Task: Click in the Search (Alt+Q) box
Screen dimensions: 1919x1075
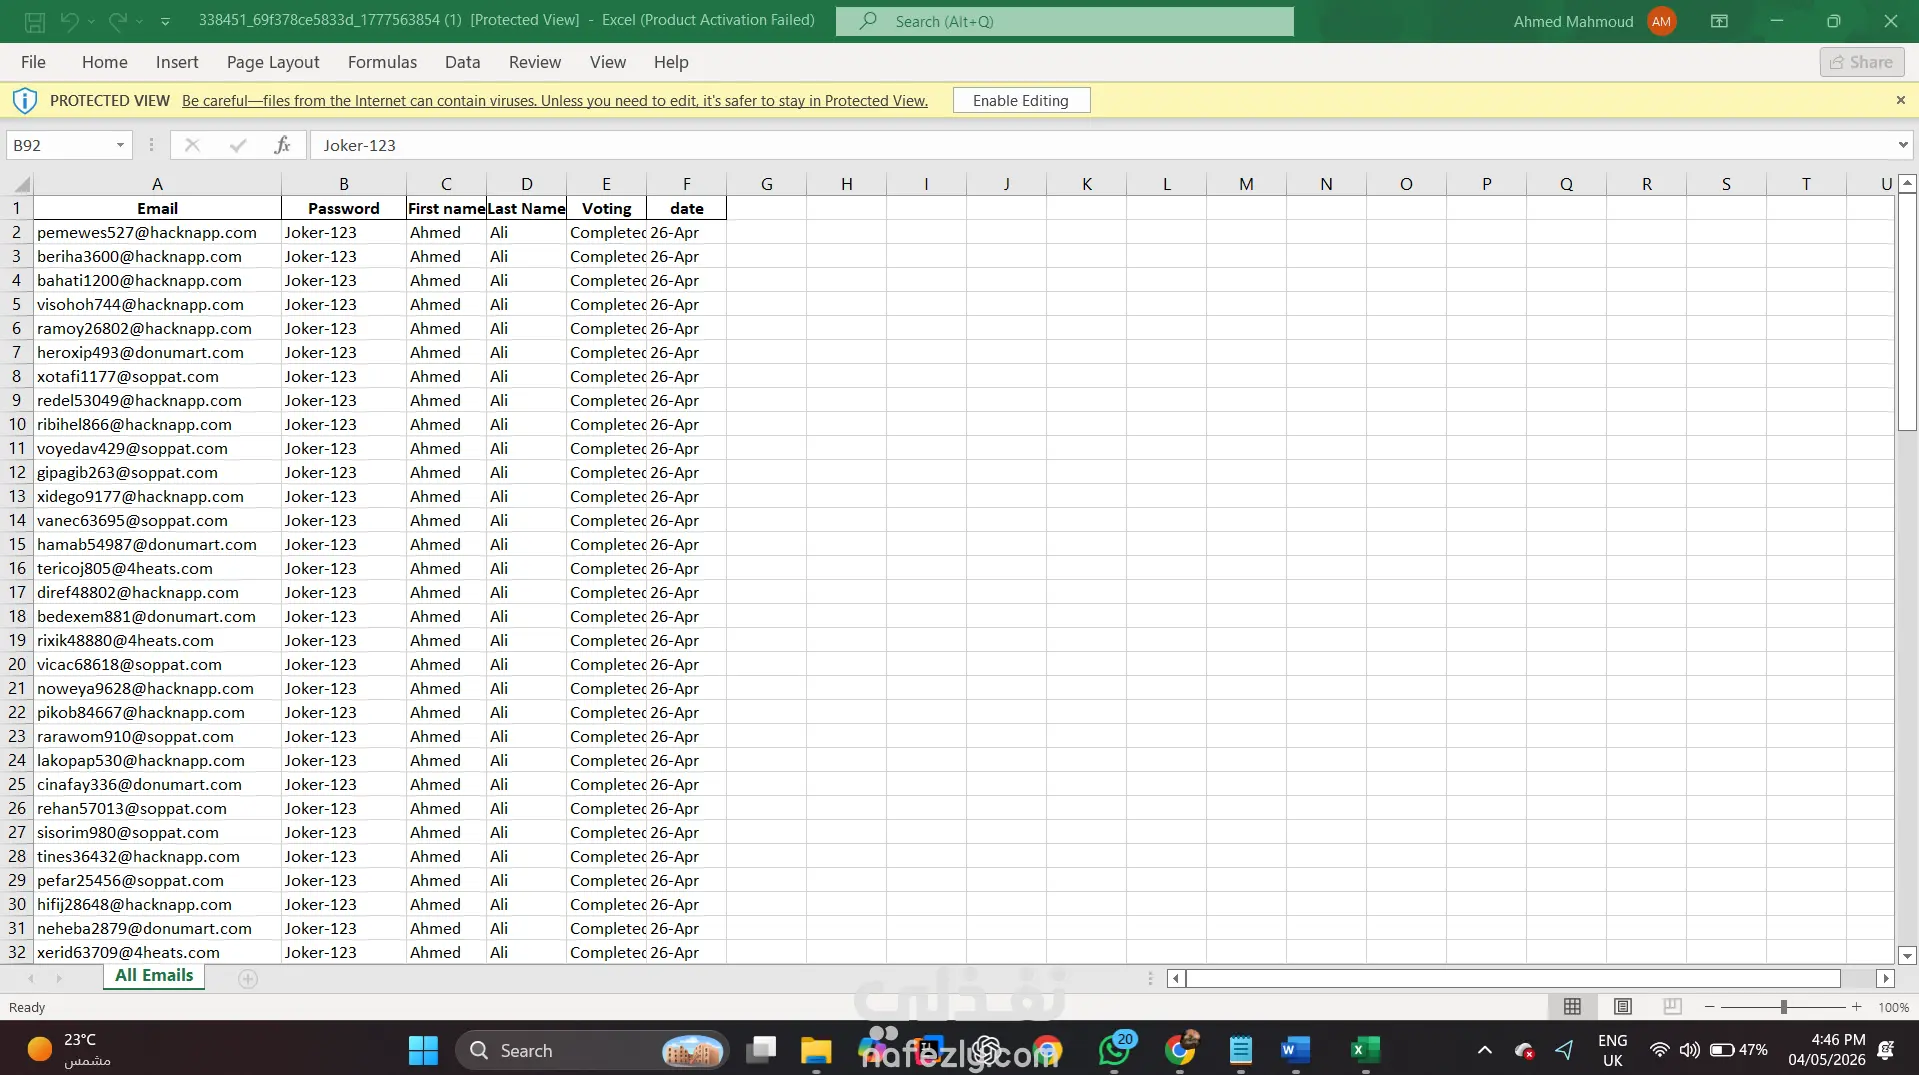Action: pos(1064,21)
